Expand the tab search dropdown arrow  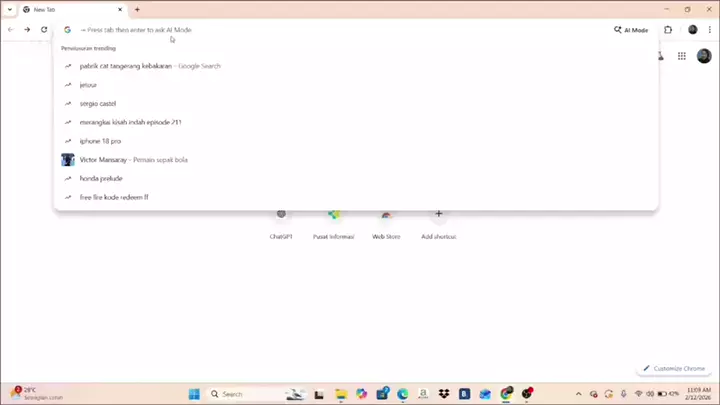tap(9, 9)
